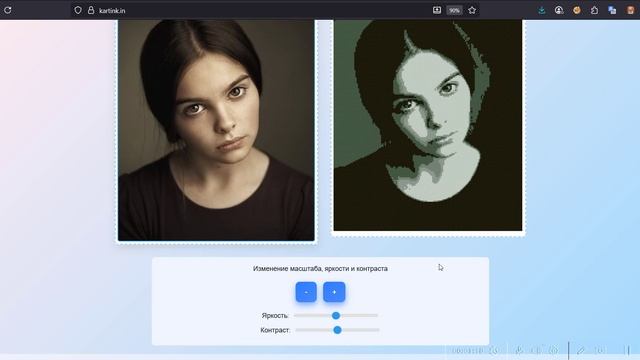Toggle reader or picture view icon in address bar
The height and width of the screenshot is (360, 640).
tap(437, 10)
